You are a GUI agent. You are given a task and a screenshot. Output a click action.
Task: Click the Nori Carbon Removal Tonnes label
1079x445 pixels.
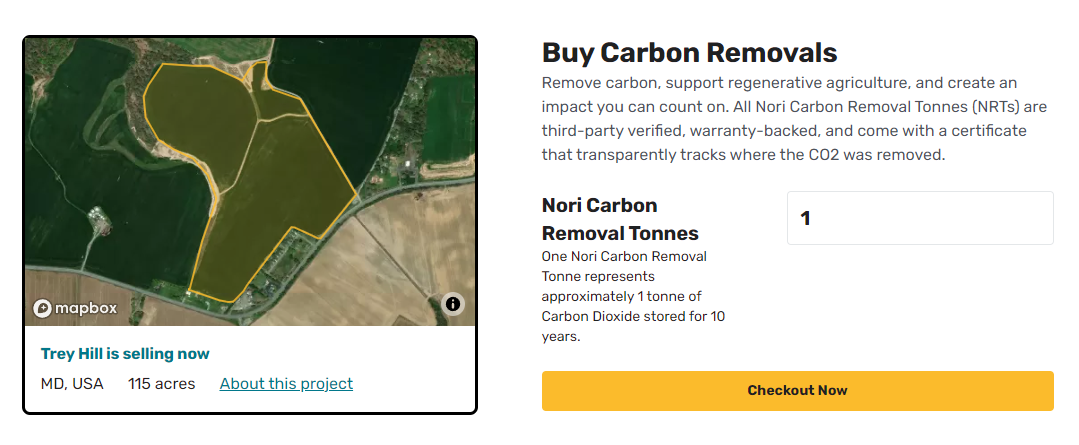coord(620,219)
